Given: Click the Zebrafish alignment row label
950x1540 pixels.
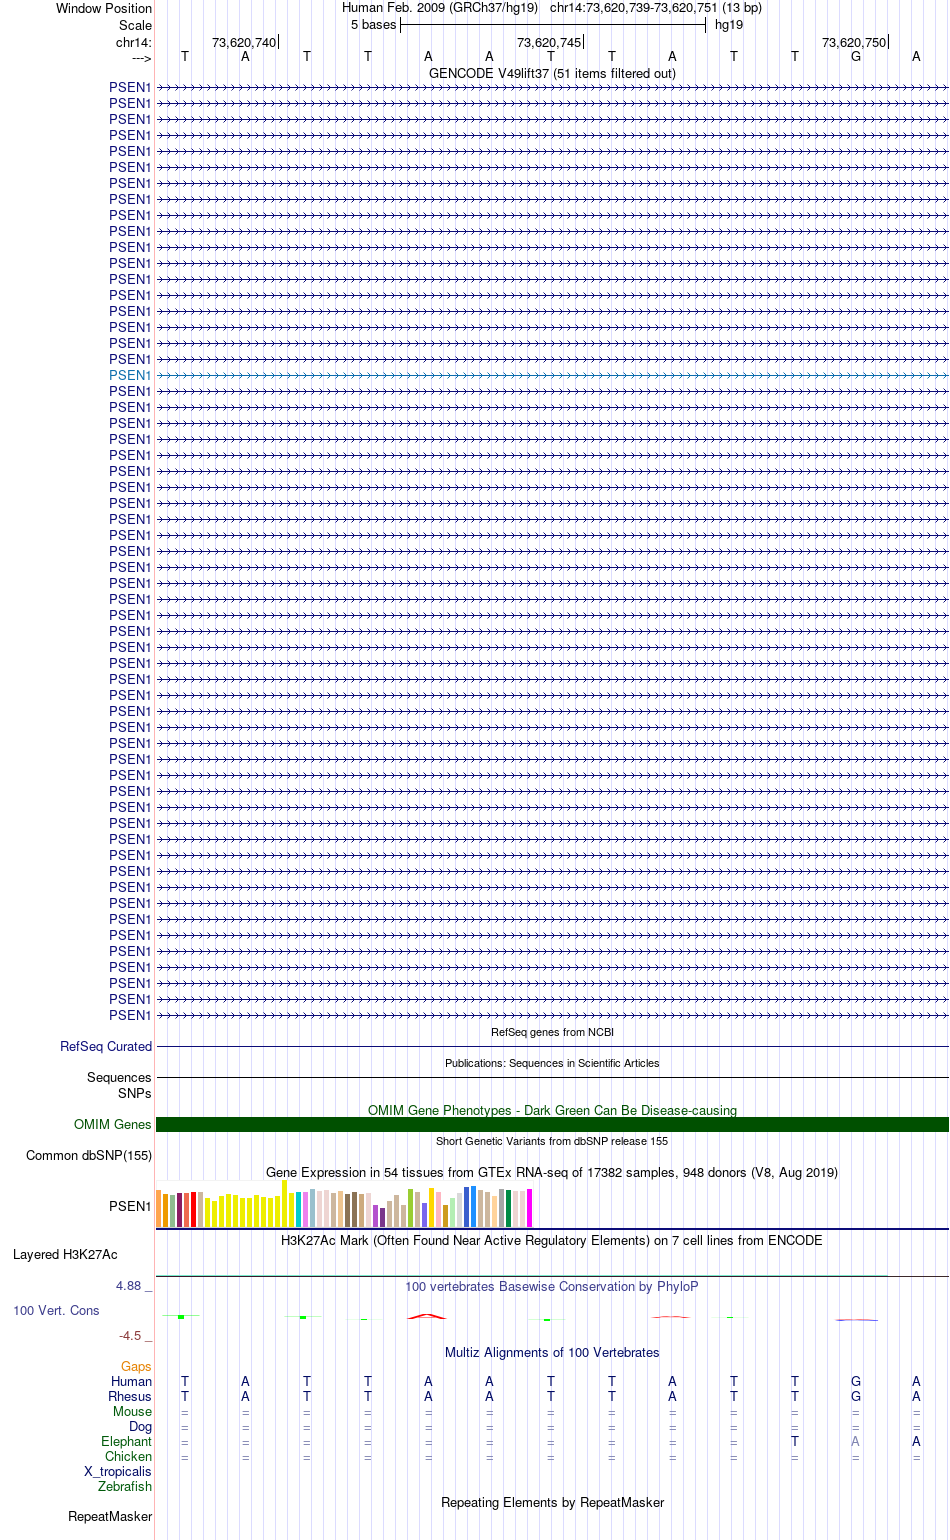Looking at the screenshot, I should pyautogui.click(x=125, y=1486).
